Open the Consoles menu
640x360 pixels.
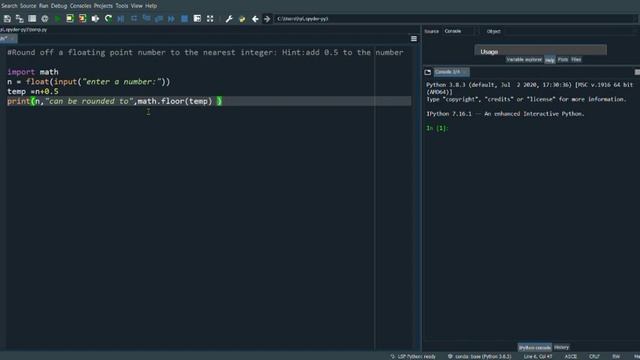pos(80,6)
